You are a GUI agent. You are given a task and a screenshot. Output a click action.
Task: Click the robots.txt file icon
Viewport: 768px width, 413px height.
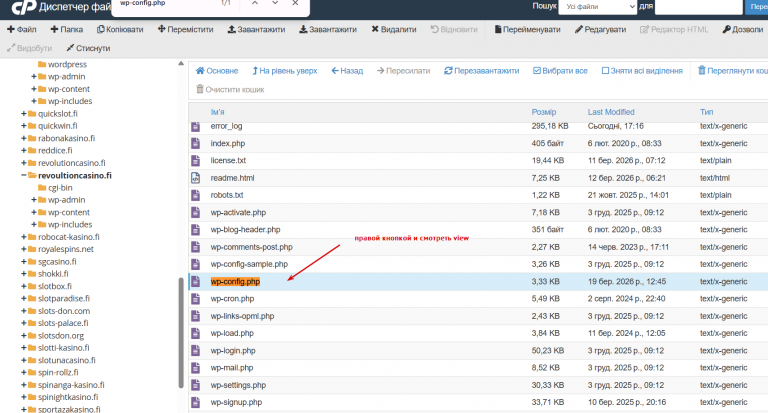pos(195,195)
